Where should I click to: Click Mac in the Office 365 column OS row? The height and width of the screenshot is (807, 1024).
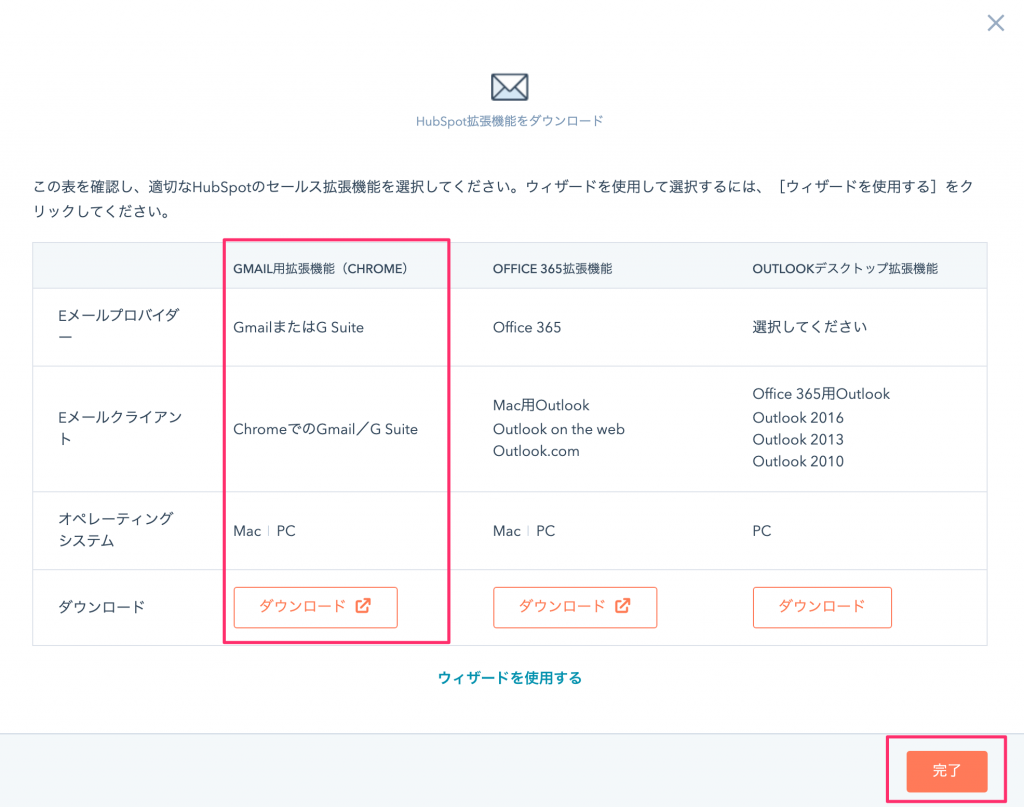pyautogui.click(x=506, y=531)
